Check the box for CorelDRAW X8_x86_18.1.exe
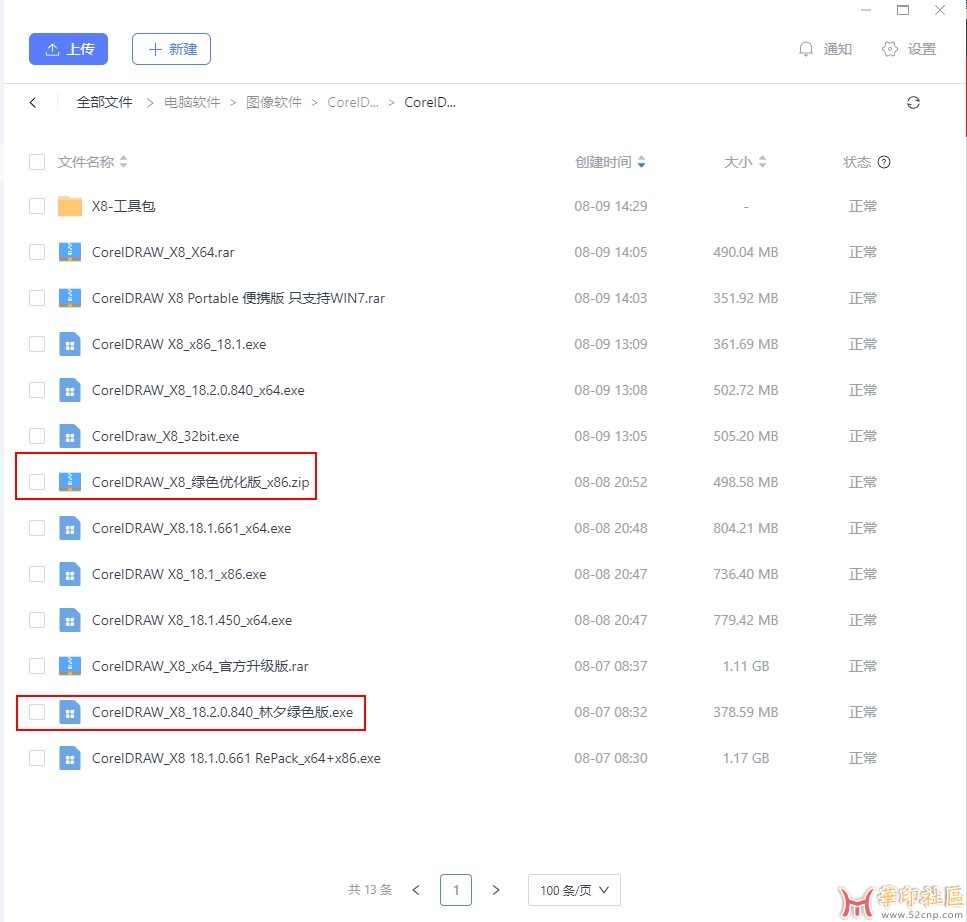 click(37, 344)
